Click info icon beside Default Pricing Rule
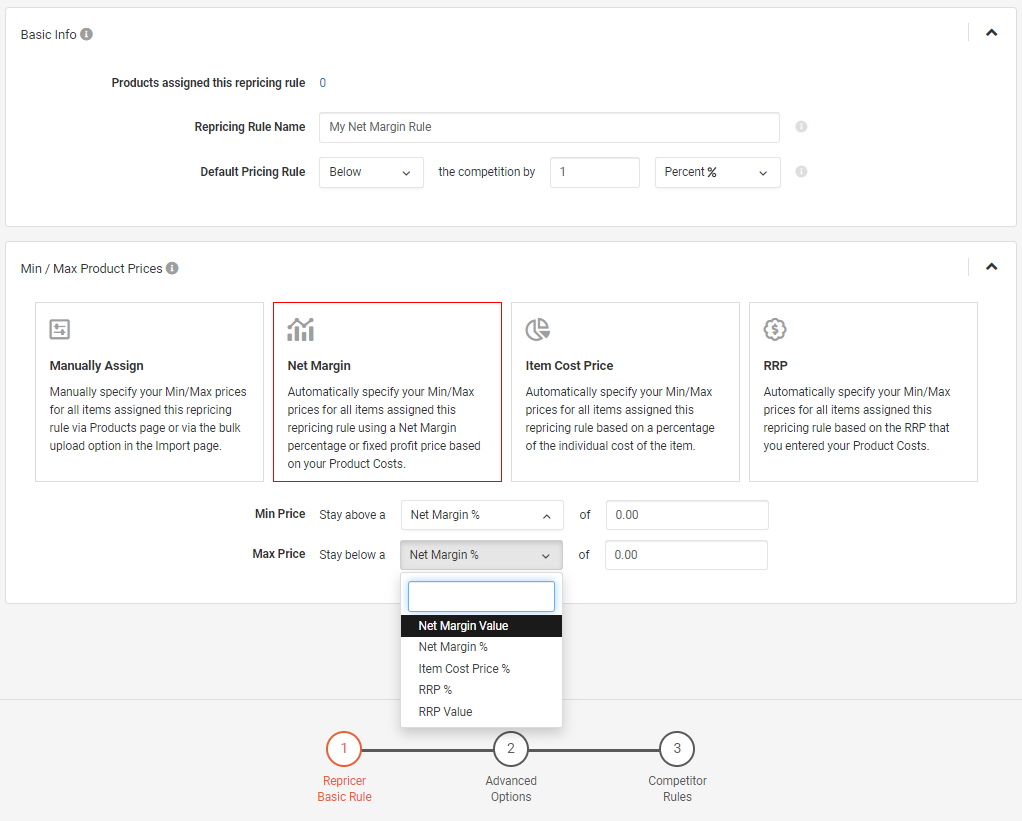The image size is (1022, 821). [x=801, y=171]
